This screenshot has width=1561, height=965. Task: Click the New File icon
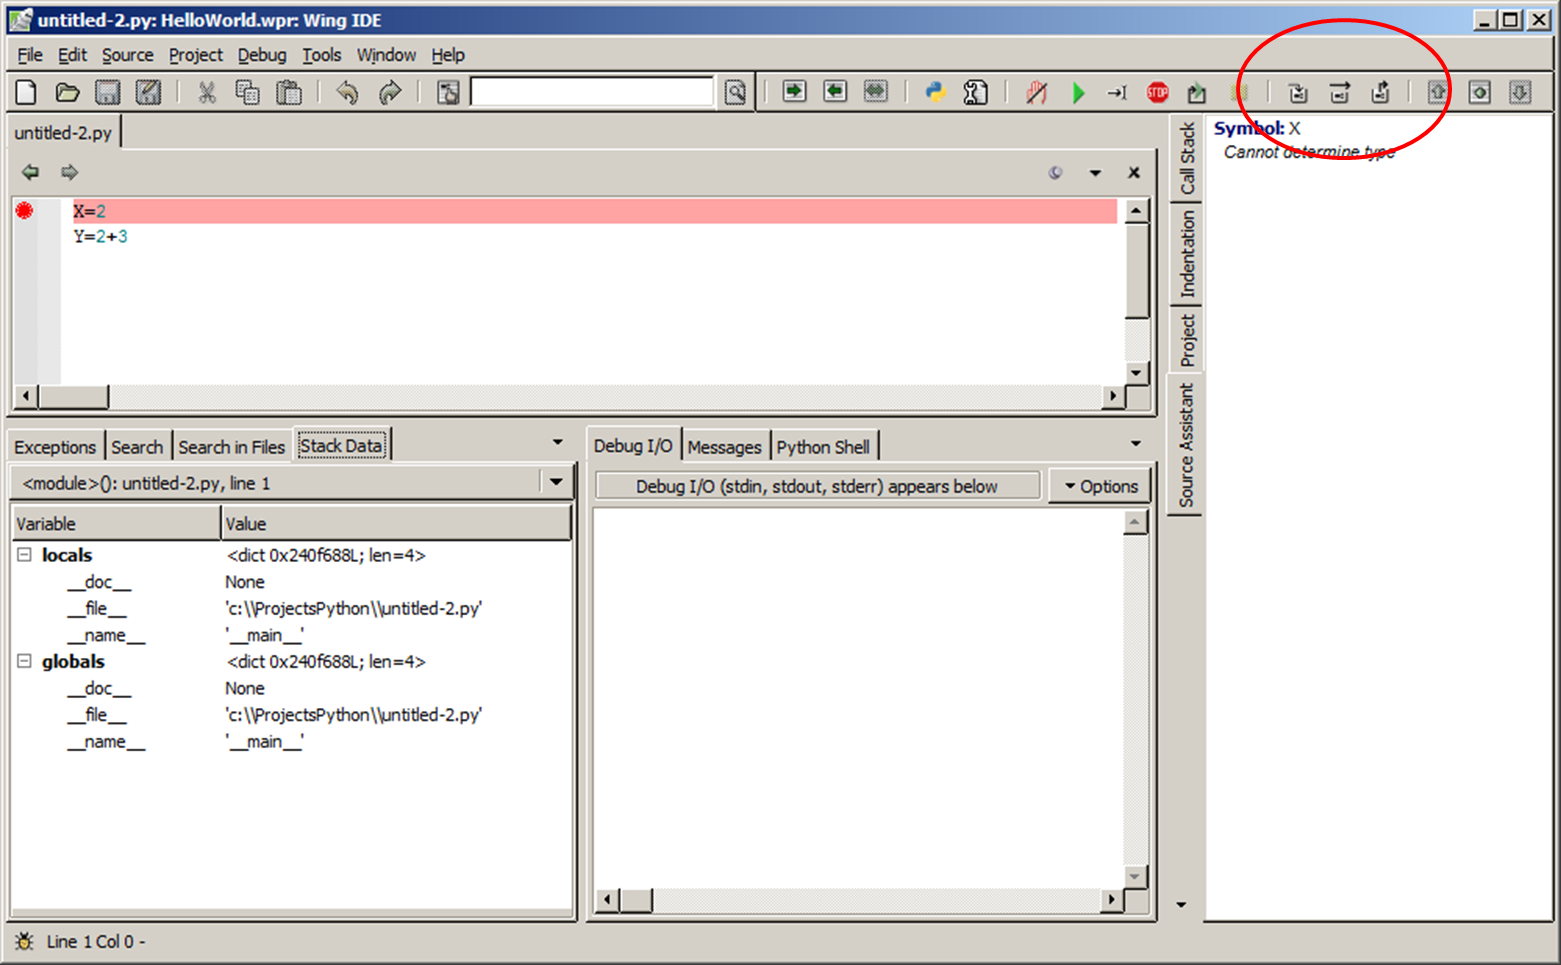pyautogui.click(x=26, y=93)
